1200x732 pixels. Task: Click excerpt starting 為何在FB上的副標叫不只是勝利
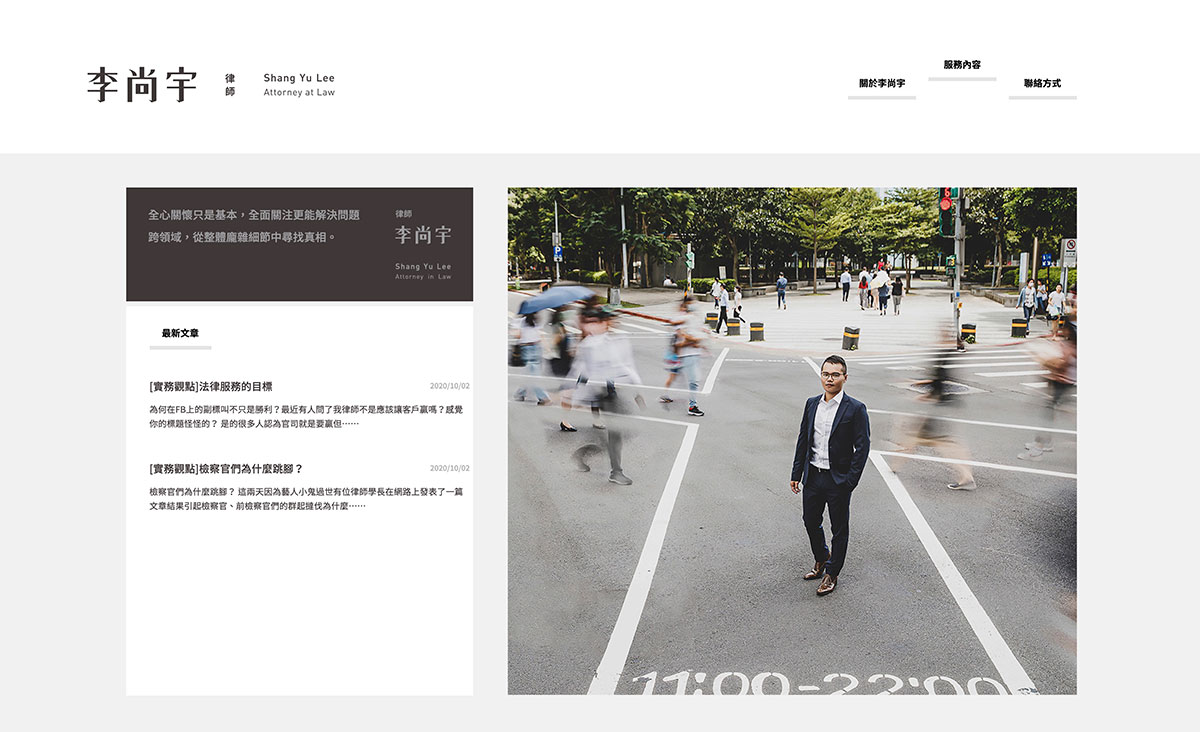click(306, 416)
